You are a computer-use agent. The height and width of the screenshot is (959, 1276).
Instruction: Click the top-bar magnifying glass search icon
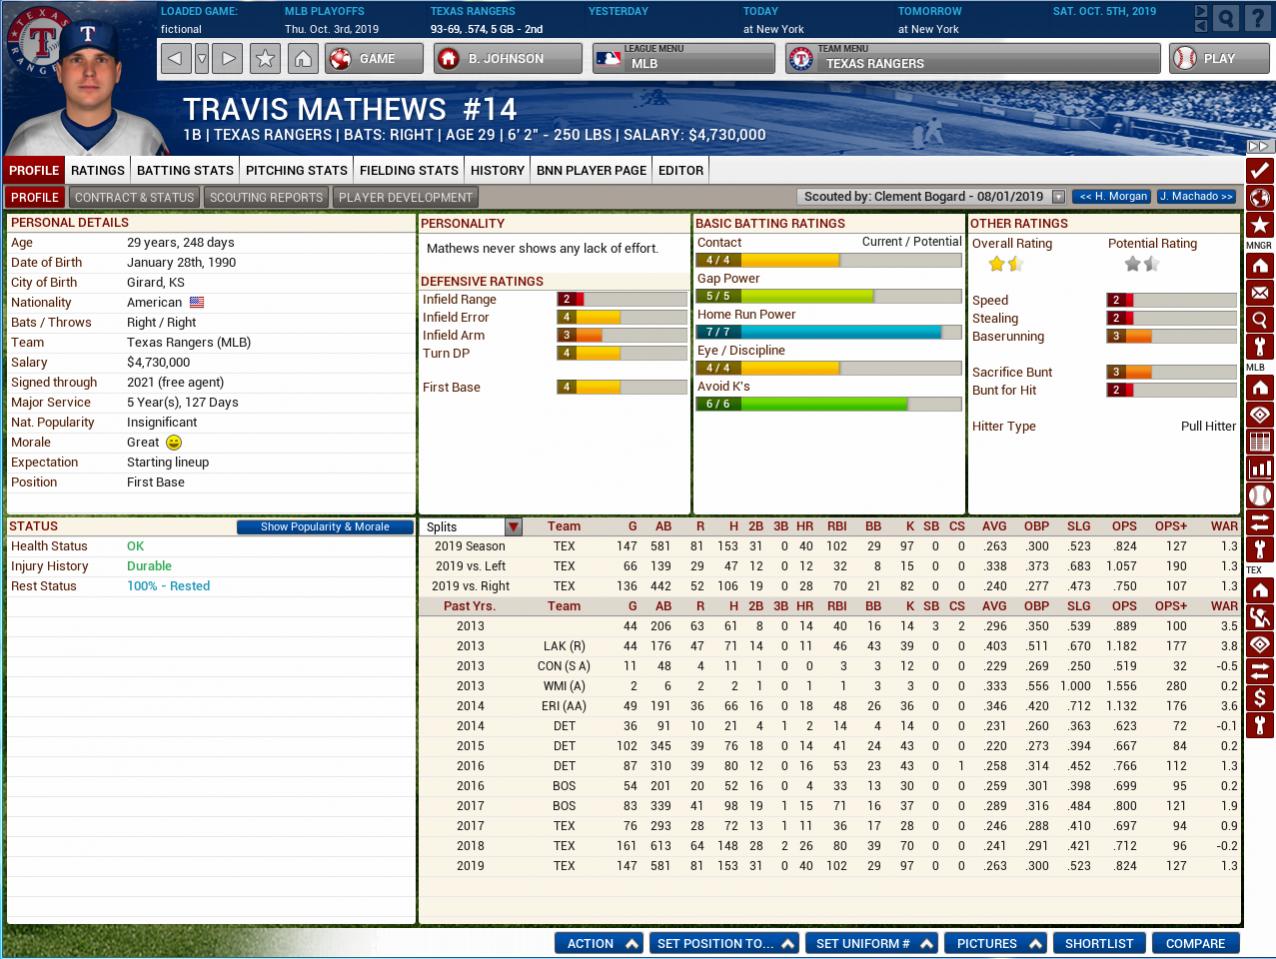pyautogui.click(x=1226, y=17)
